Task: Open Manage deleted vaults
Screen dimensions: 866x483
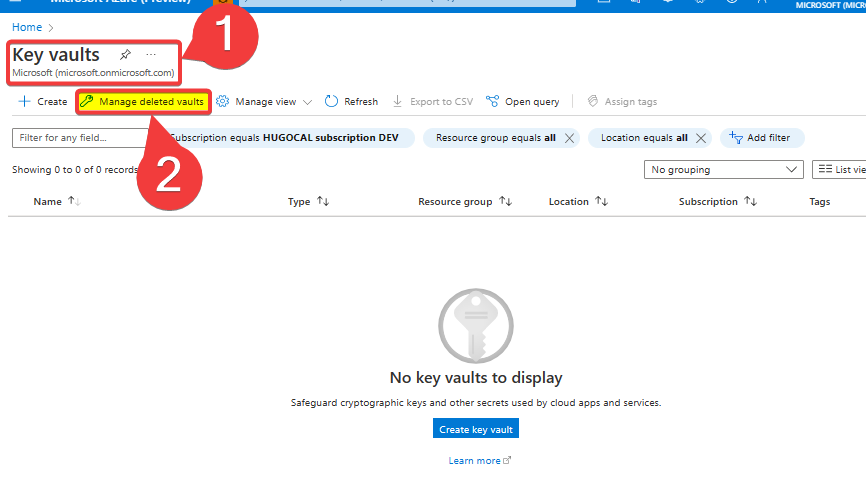Action: click(144, 102)
